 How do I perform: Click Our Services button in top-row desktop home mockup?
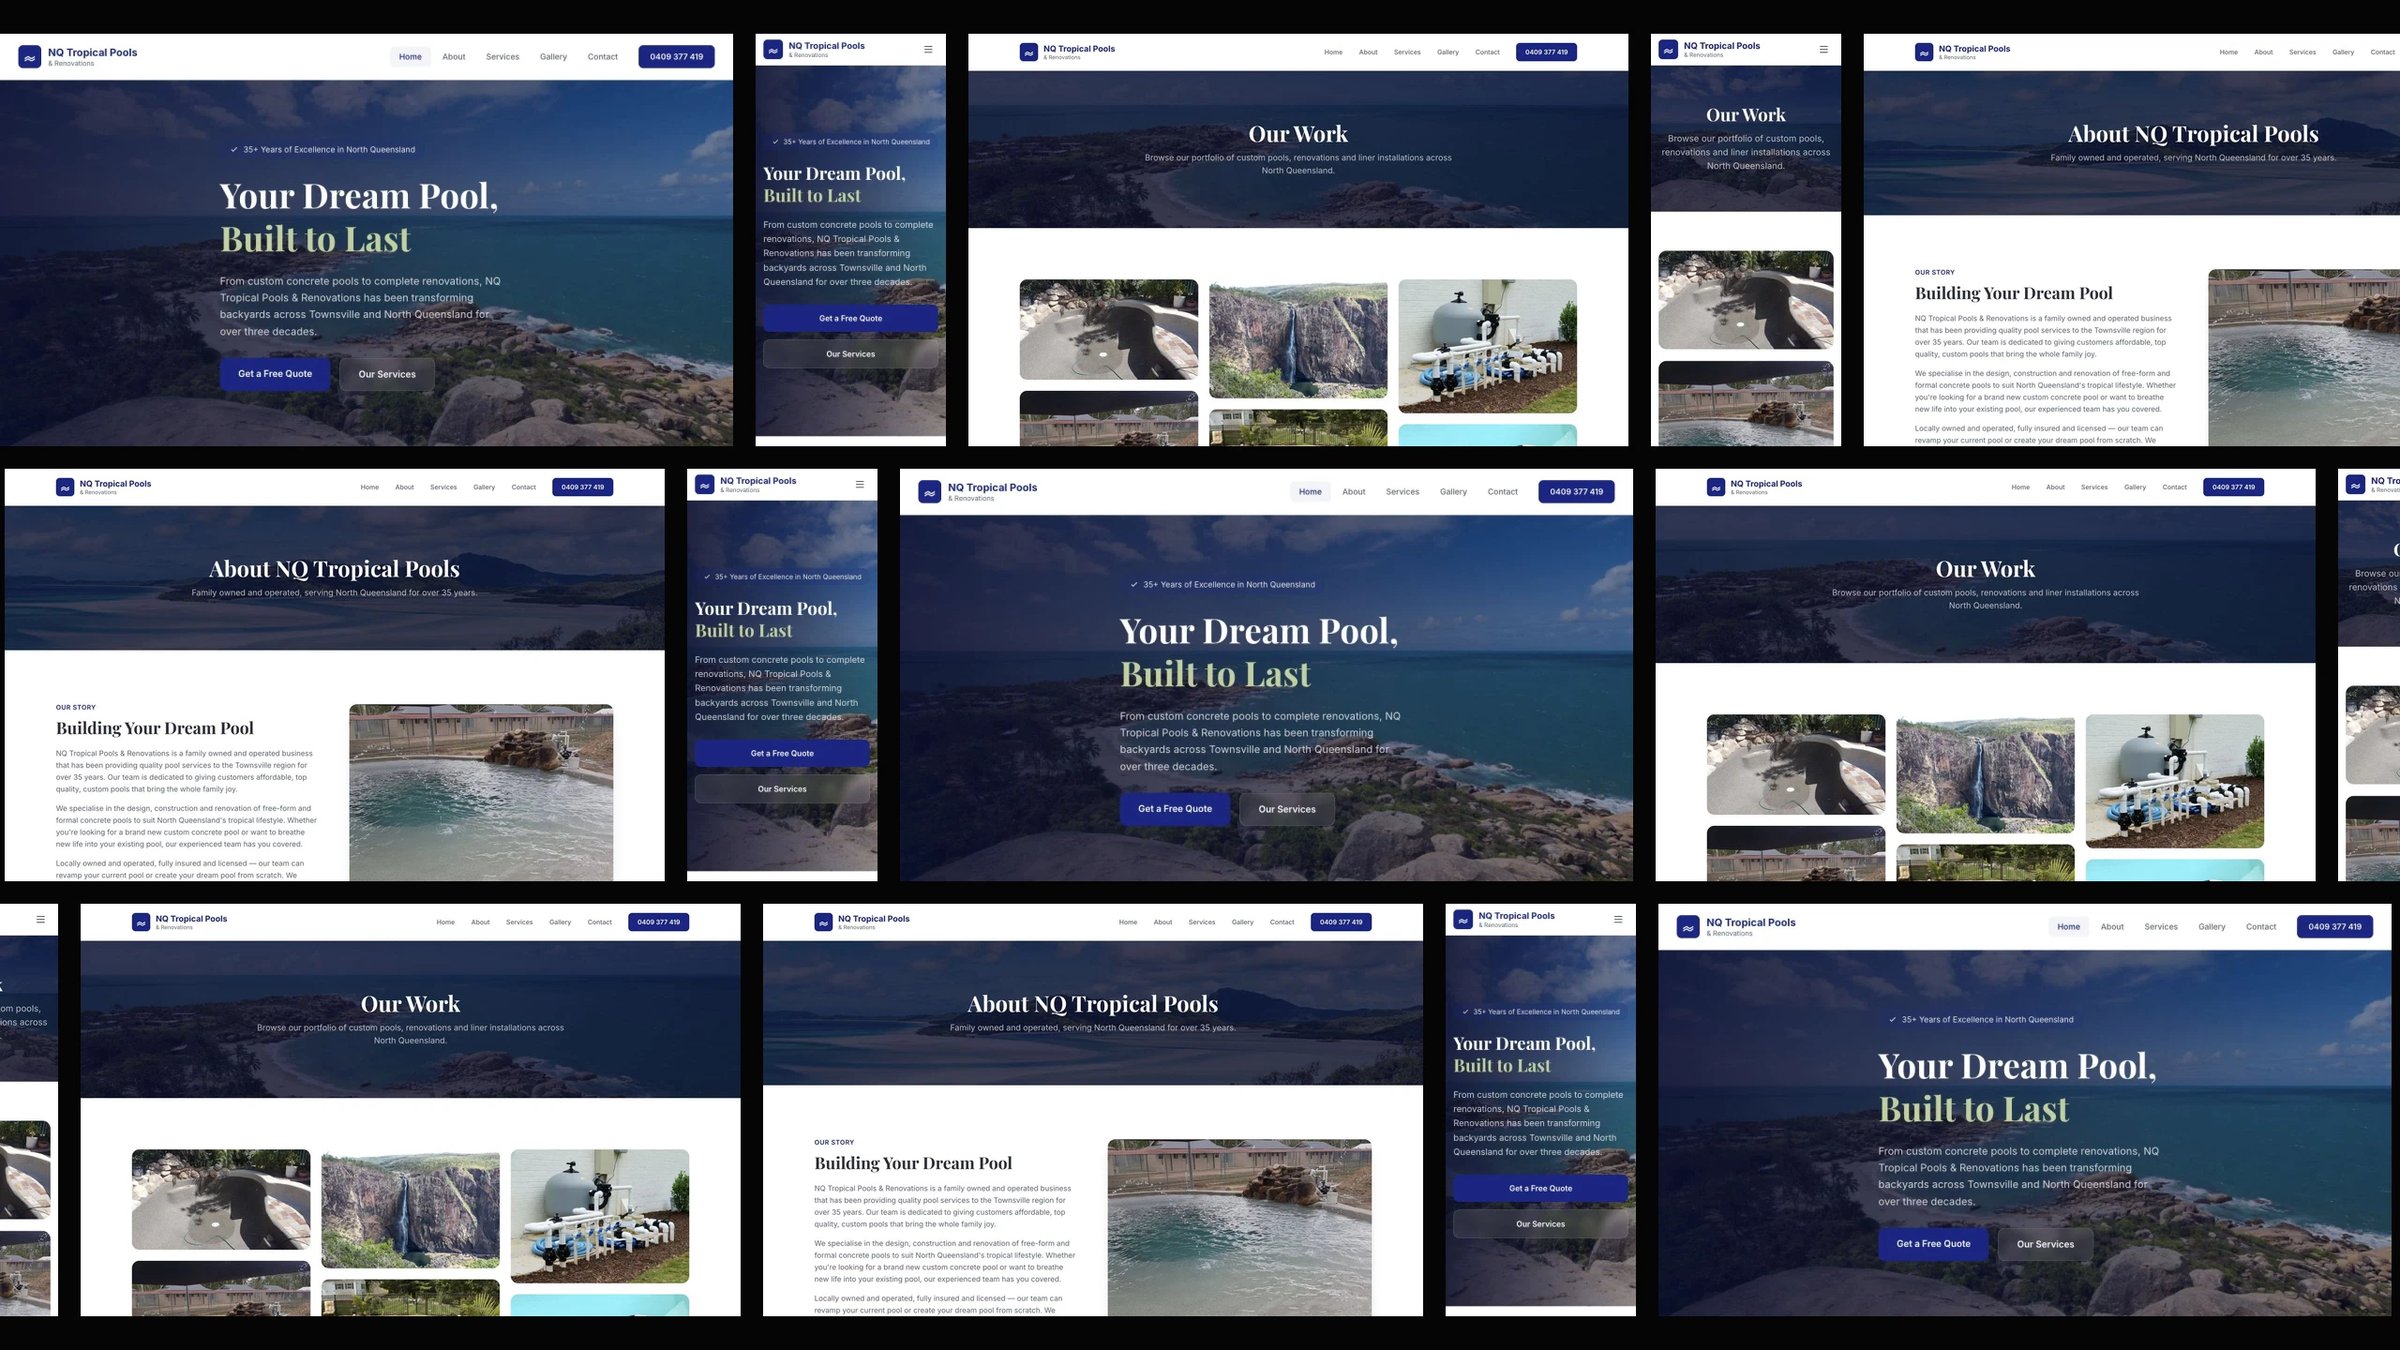(x=387, y=374)
